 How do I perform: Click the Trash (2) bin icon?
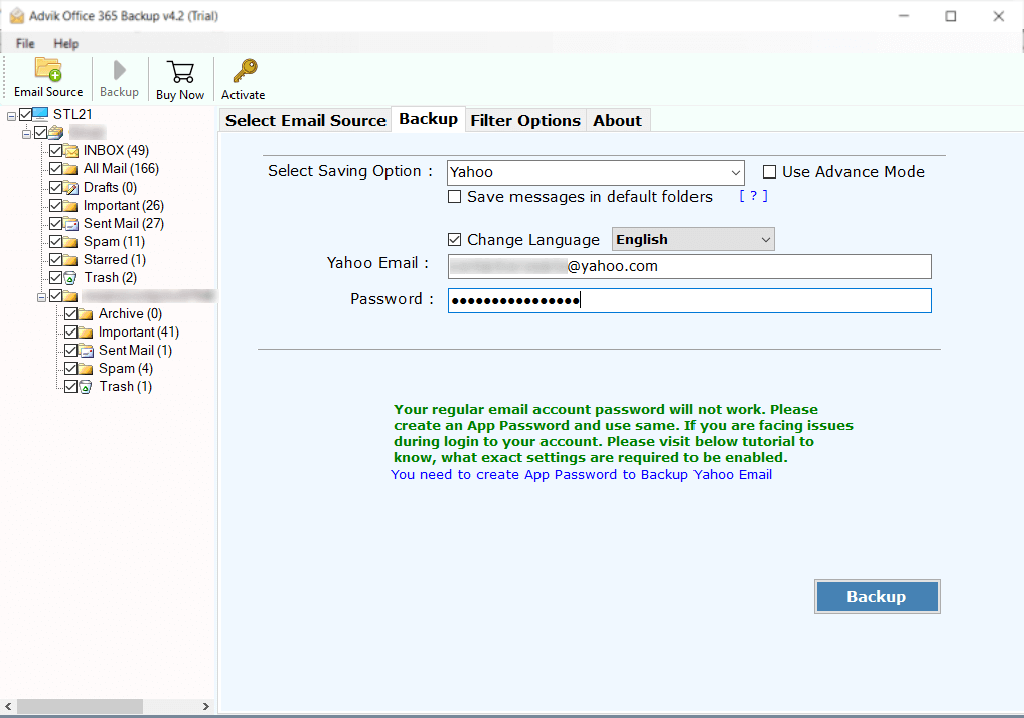pyautogui.click(x=71, y=278)
